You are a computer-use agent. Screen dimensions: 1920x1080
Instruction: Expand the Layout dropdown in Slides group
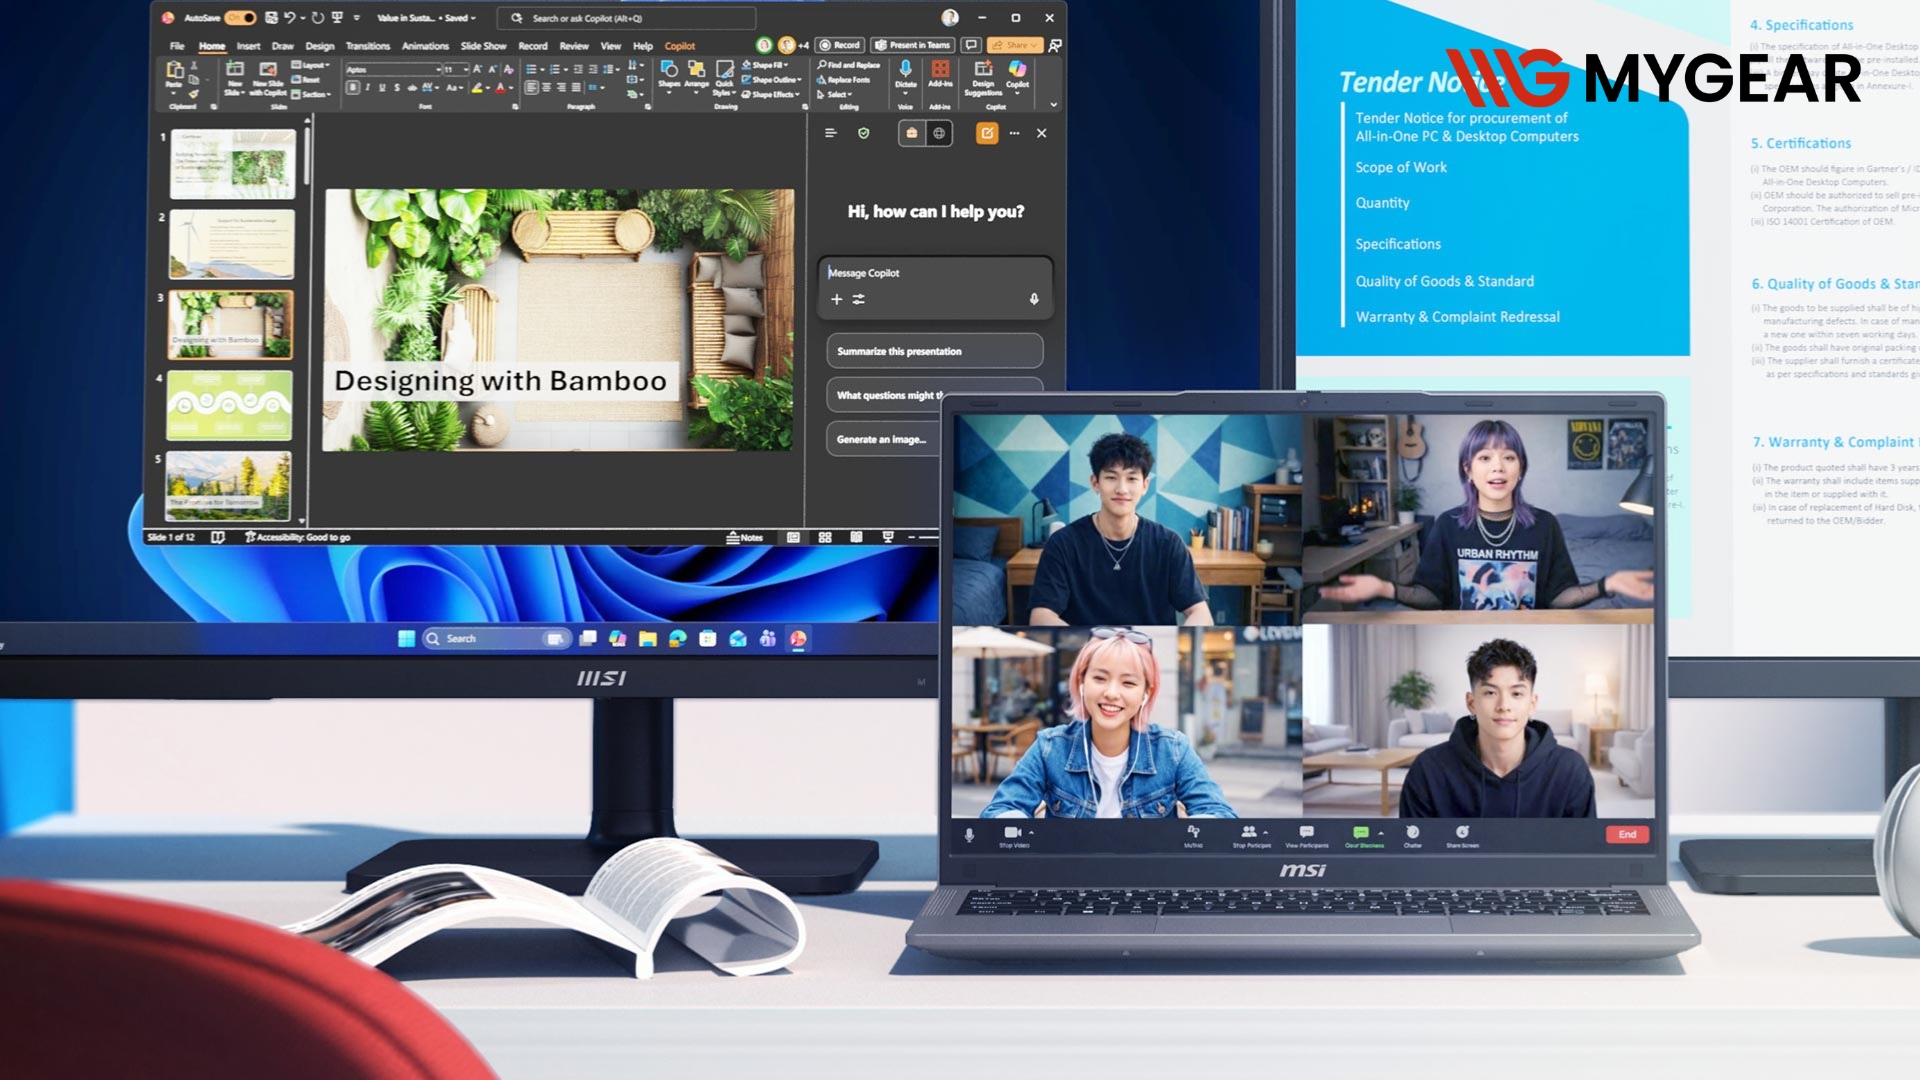310,65
